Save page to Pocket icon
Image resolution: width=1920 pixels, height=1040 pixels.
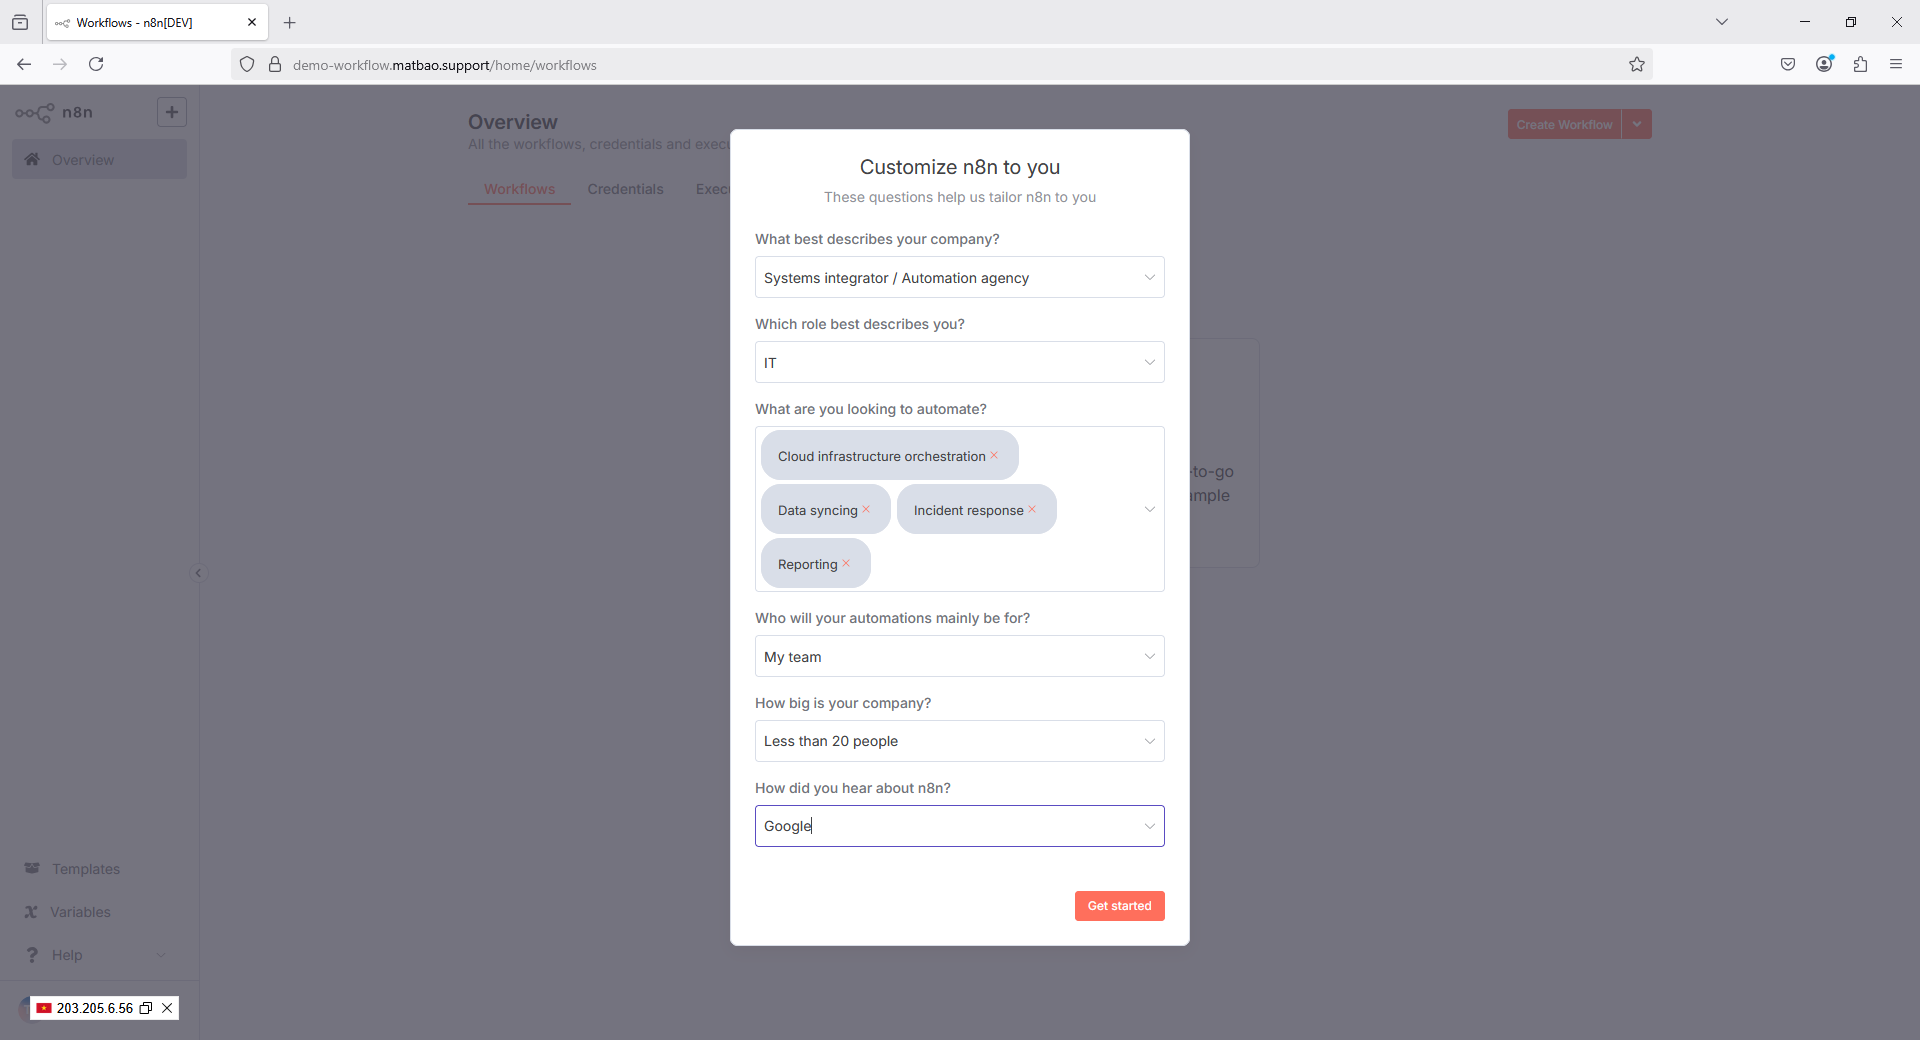(1788, 64)
